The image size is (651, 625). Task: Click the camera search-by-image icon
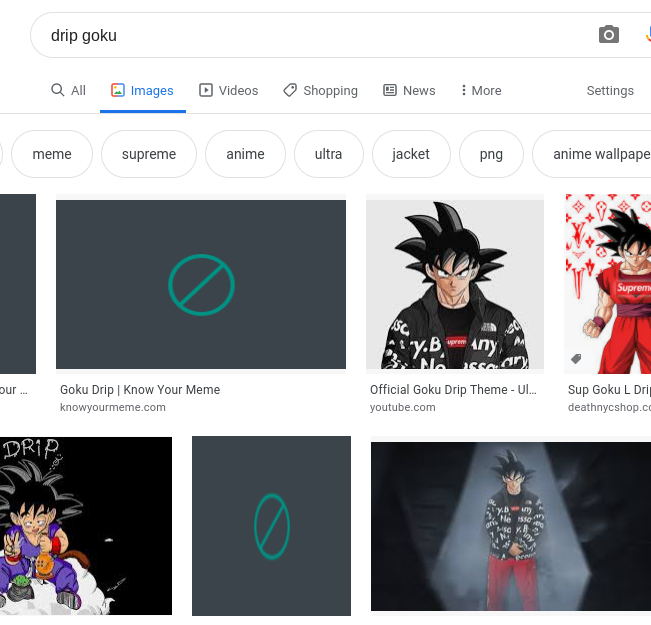tap(608, 35)
